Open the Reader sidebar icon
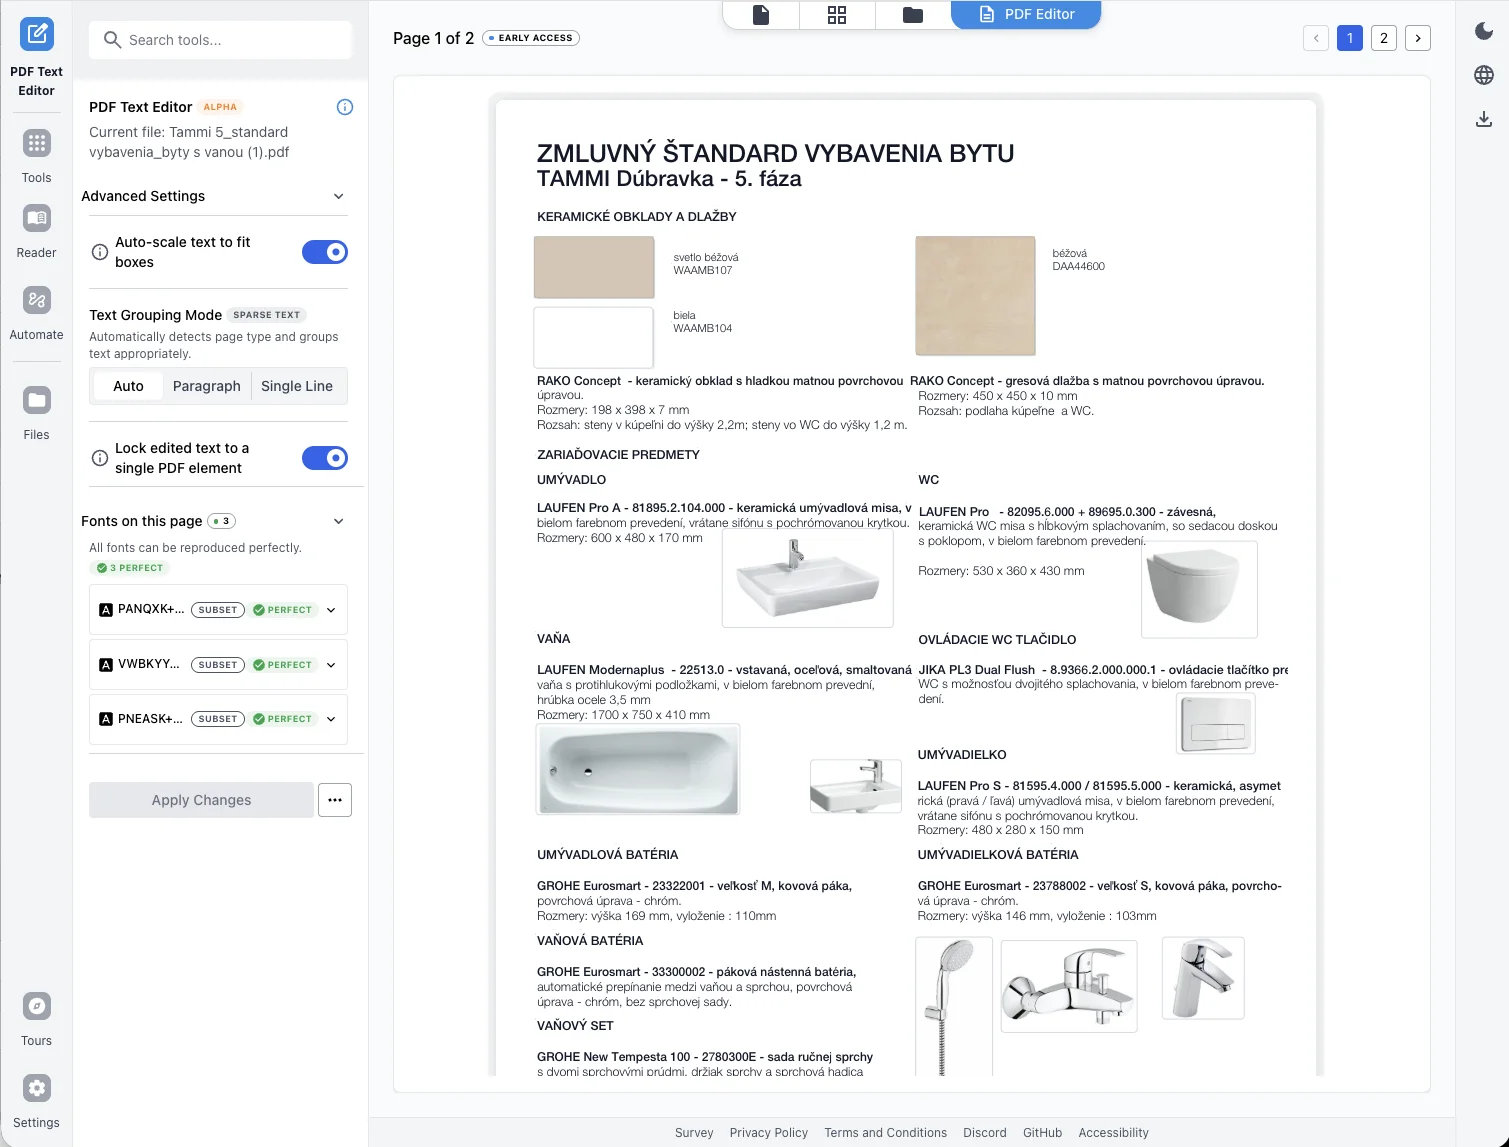This screenshot has height=1147, width=1509. (37, 218)
